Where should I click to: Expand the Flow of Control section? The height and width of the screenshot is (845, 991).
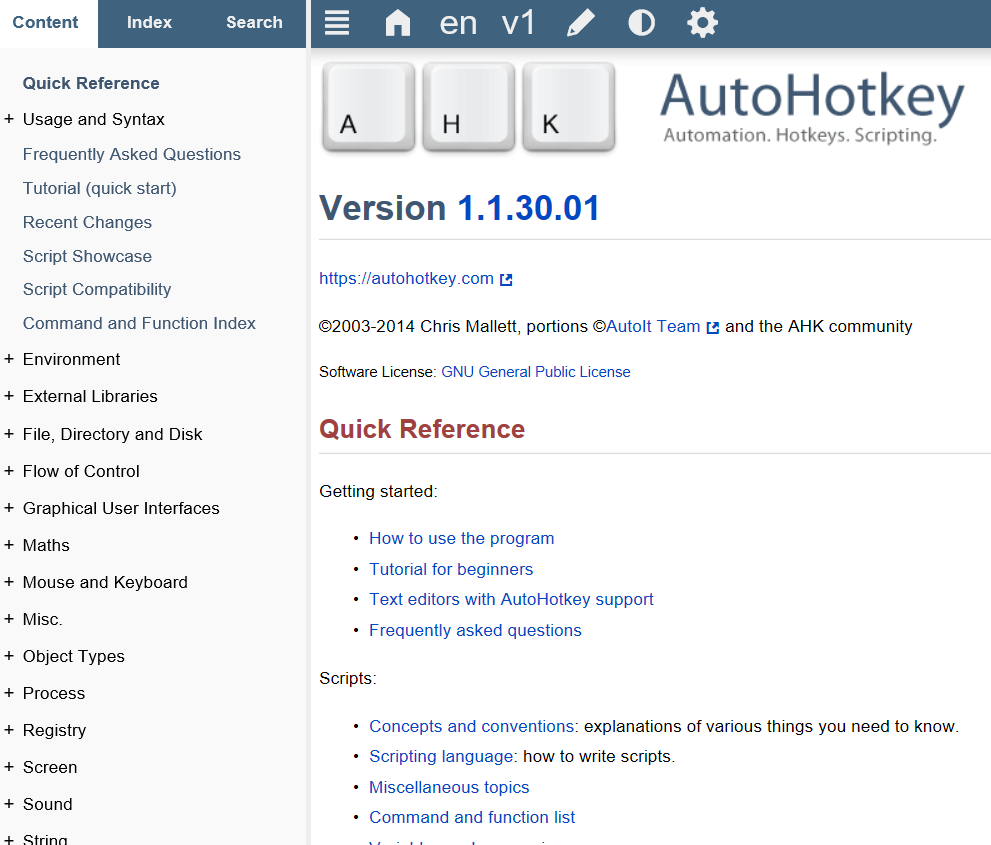9,471
